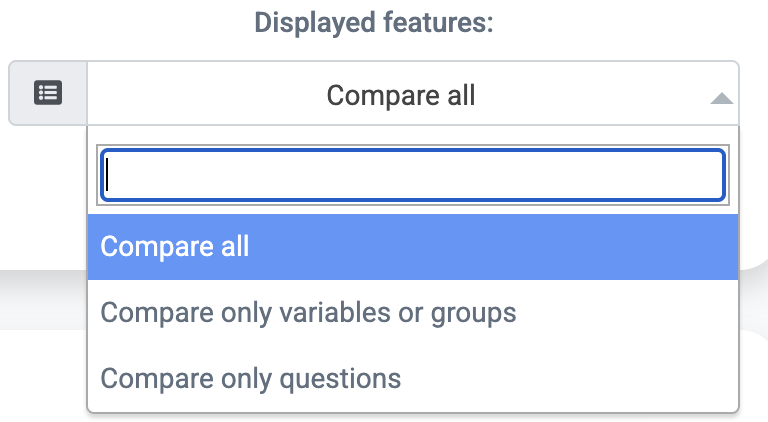This screenshot has height=422, width=768.
Task: Click the Displayed features label
Action: pyautogui.click(x=374, y=23)
